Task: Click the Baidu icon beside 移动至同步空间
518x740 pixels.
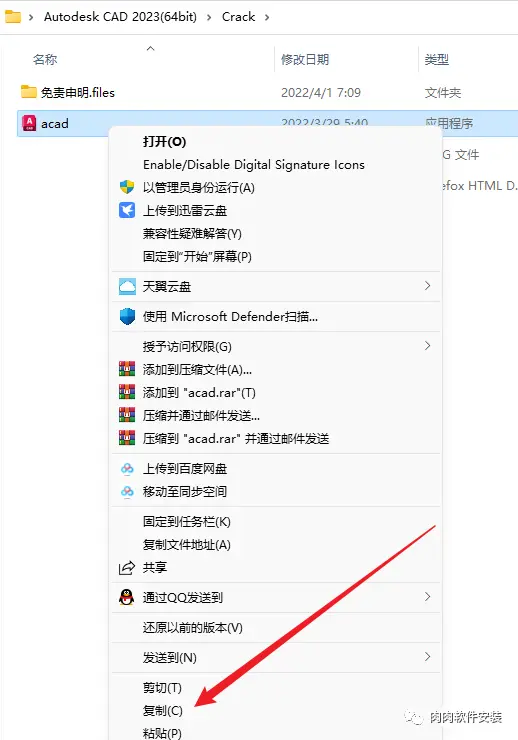Action: pos(127,491)
